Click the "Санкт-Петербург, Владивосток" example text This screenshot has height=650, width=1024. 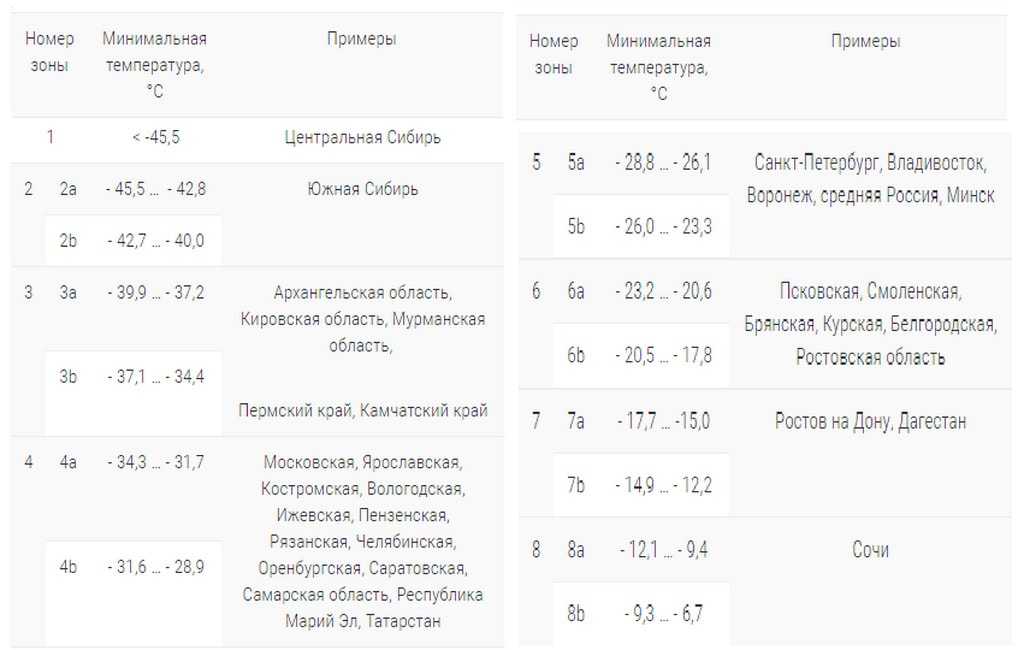click(870, 163)
